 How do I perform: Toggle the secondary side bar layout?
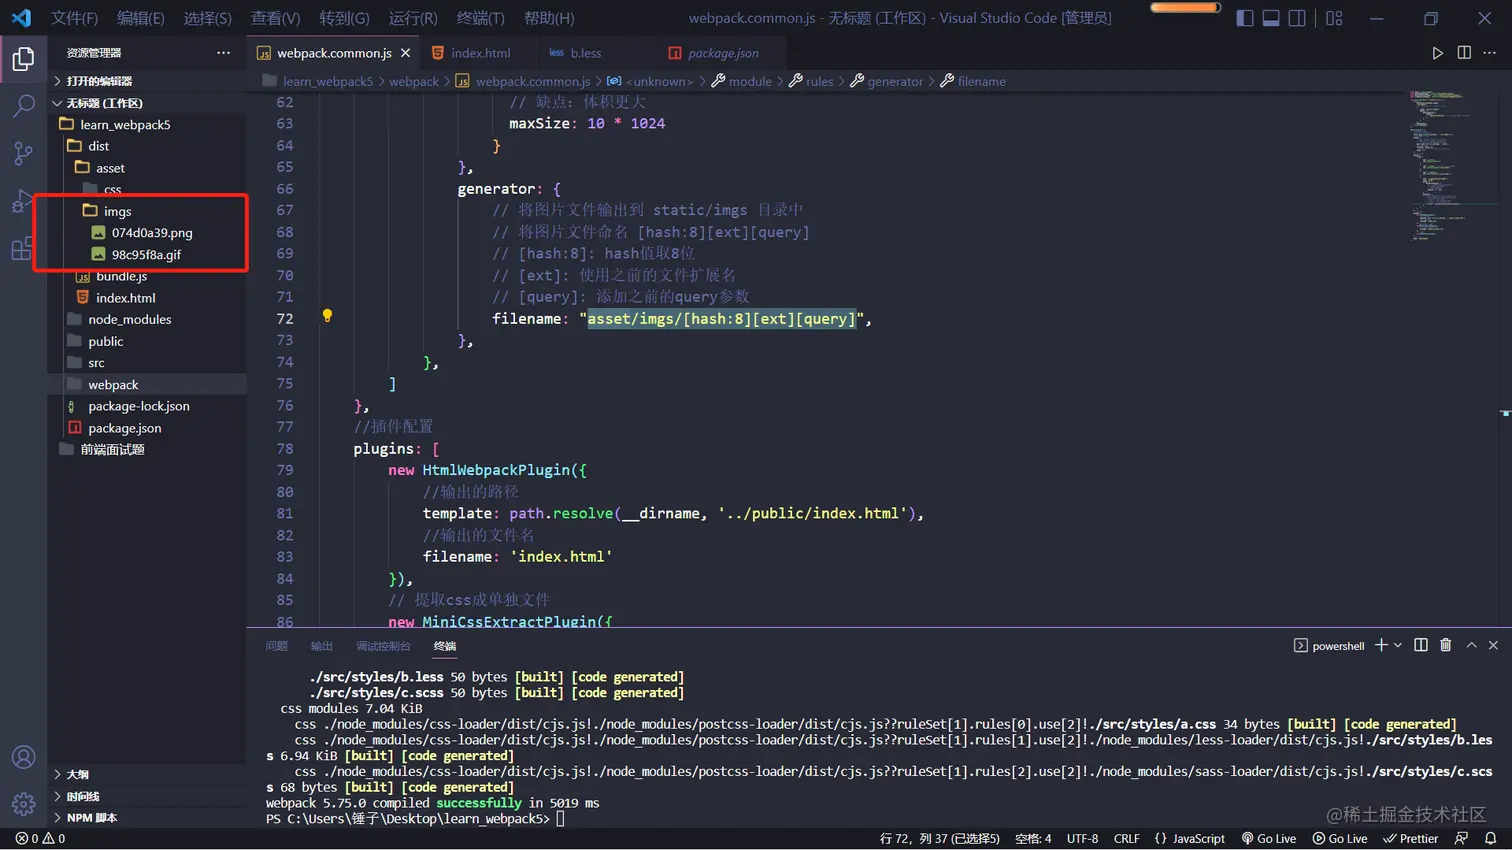tap(1297, 18)
